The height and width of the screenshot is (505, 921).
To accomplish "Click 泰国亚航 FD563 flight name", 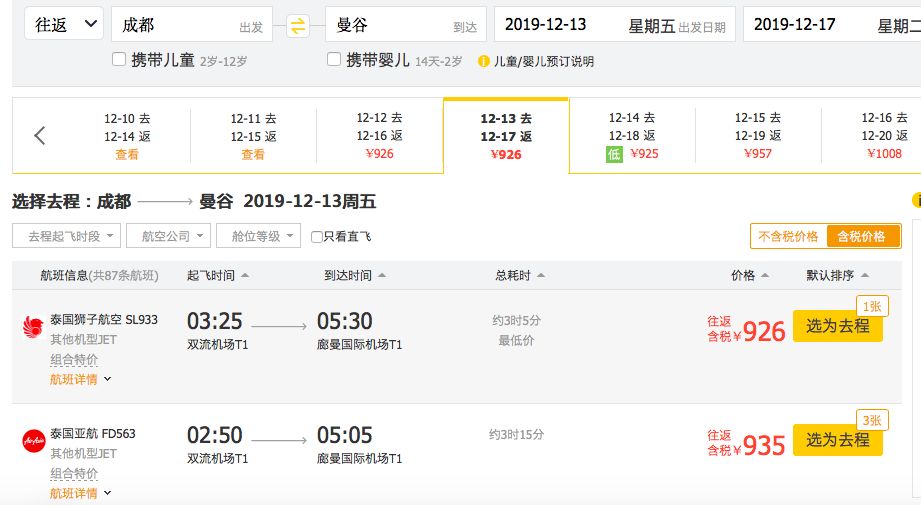I will click(93, 434).
